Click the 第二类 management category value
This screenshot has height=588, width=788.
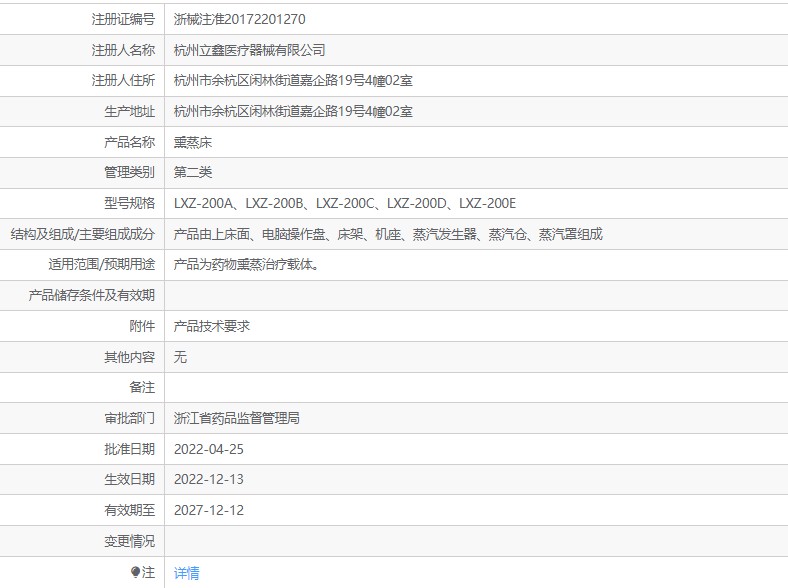coord(193,172)
